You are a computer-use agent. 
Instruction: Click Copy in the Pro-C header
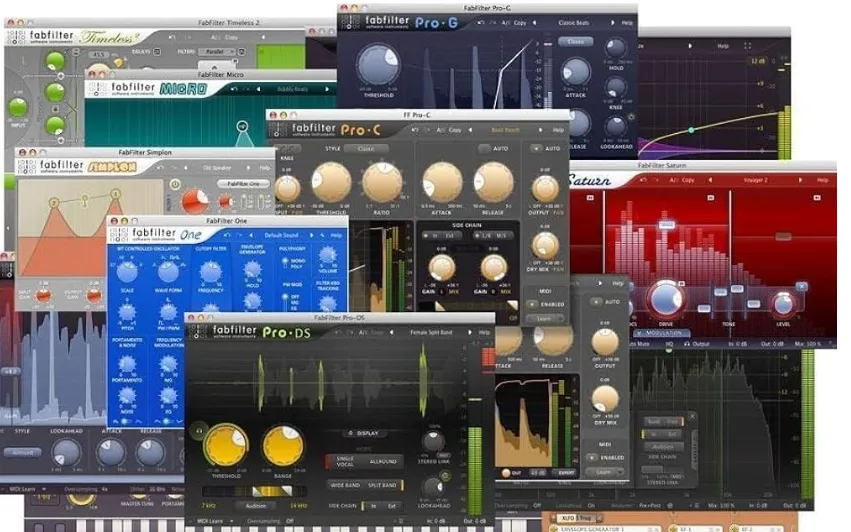[x=455, y=130]
